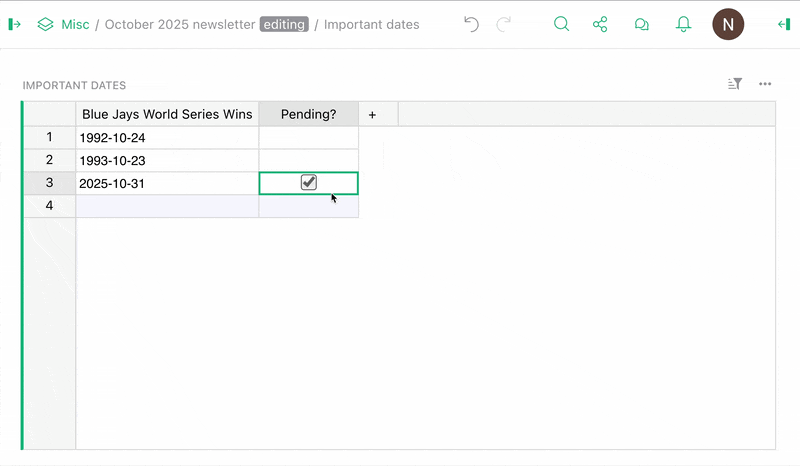Image resolution: width=800 pixels, height=466 pixels.
Task: Click the workspace layers icon
Action: 45,24
